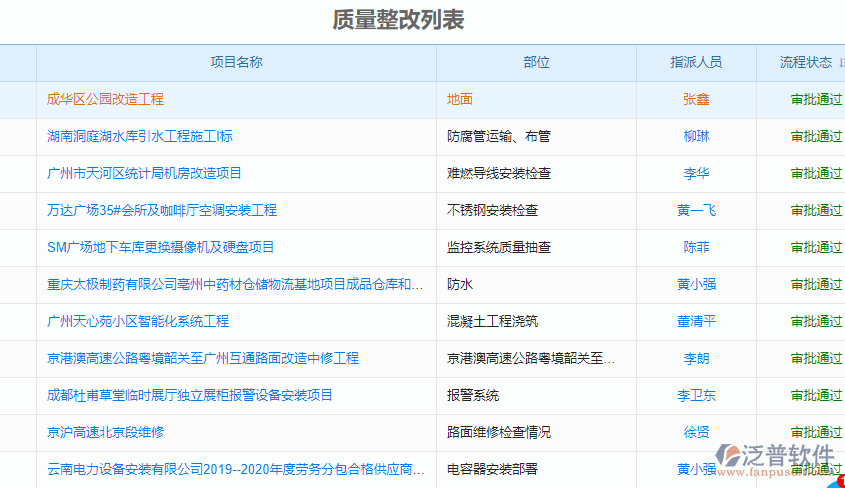The width and height of the screenshot is (845, 488).
Task: Select the 地面 cell in 部位 column
Action: click(x=460, y=99)
